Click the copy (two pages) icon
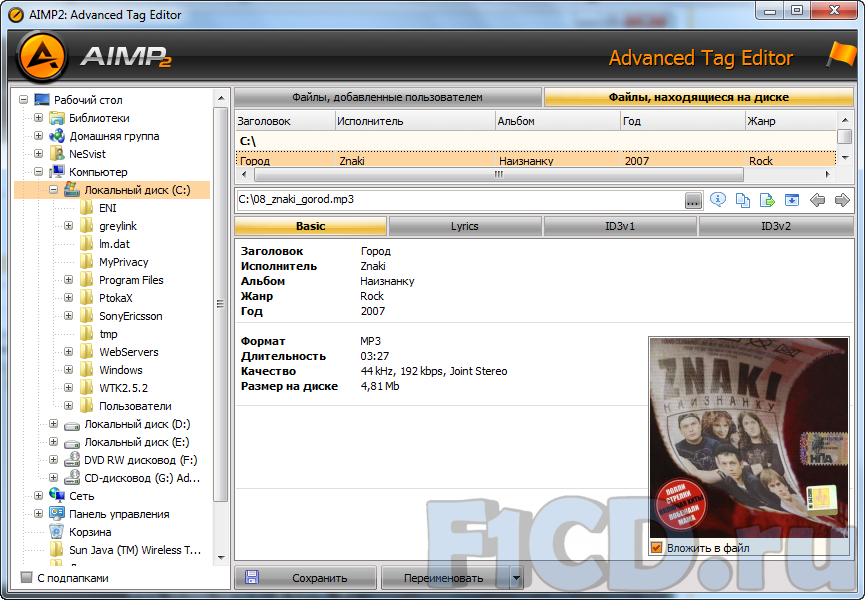 point(743,200)
